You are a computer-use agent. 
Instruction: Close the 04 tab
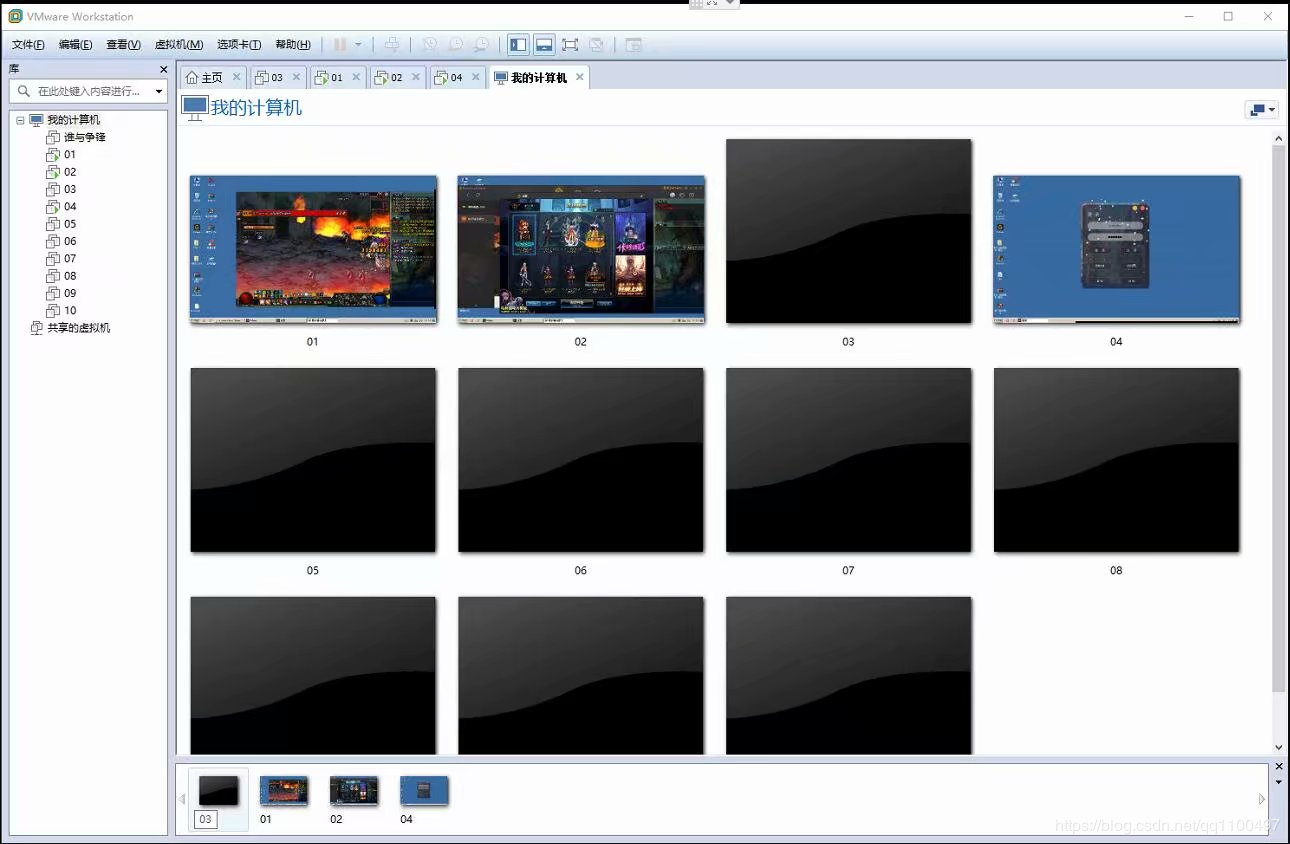coord(476,77)
